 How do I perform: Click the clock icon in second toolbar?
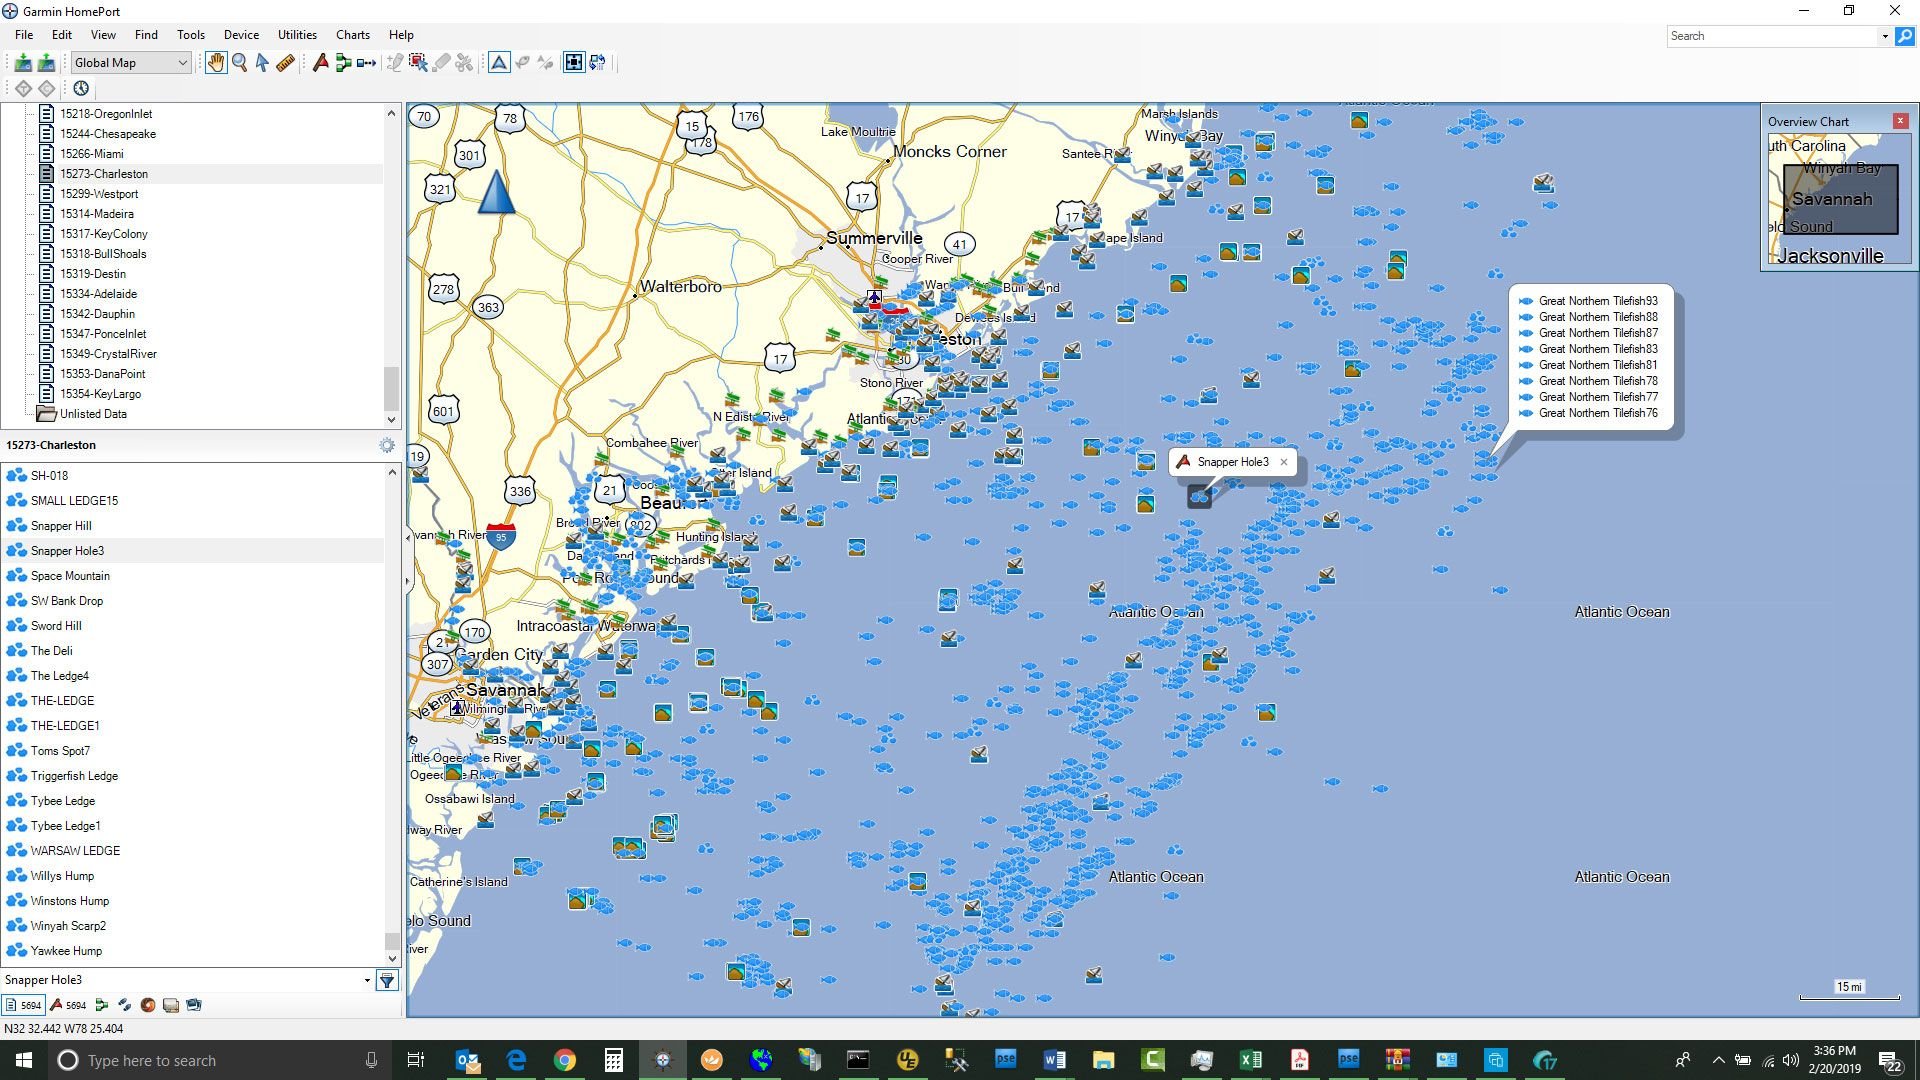[81, 88]
